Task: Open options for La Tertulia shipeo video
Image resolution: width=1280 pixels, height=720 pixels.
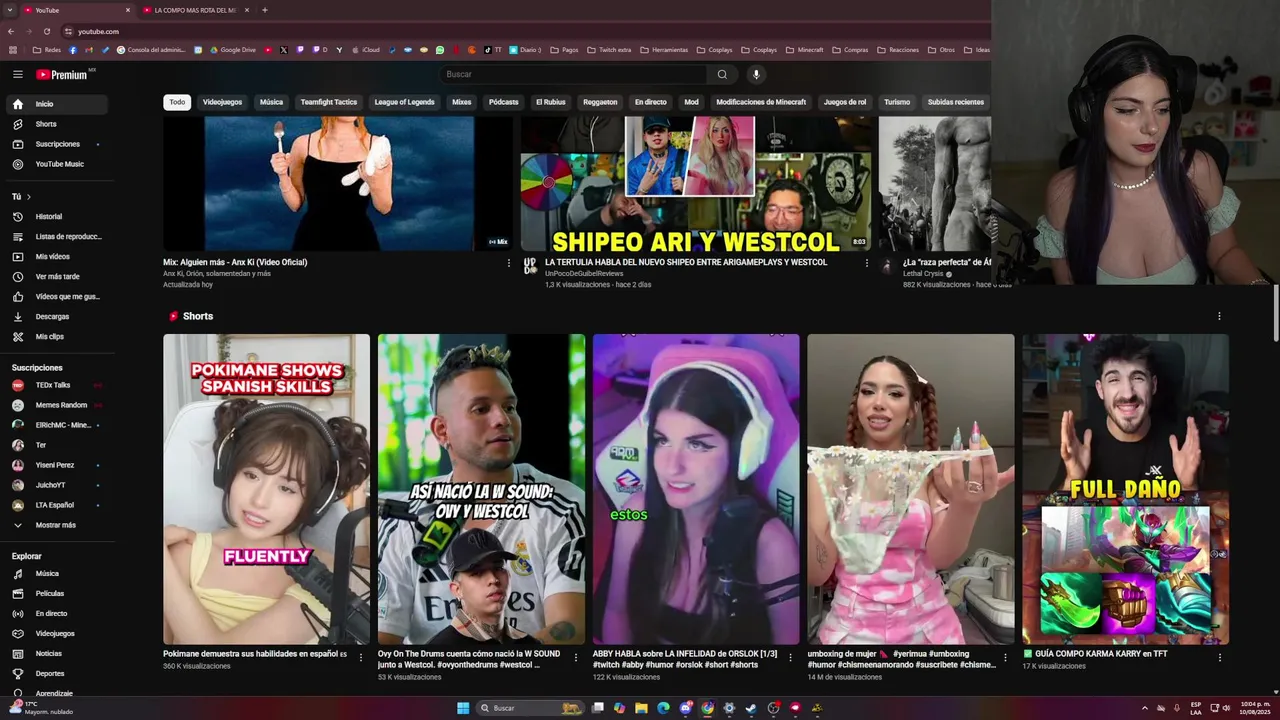Action: [x=866, y=263]
